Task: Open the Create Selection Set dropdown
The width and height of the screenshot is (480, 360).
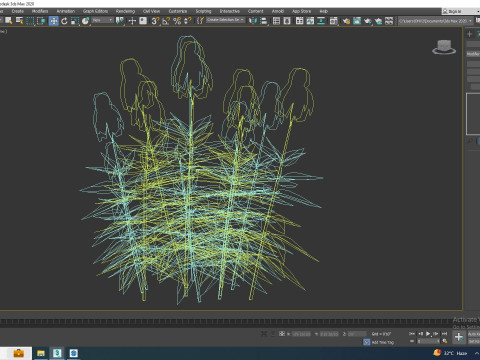Action: coord(225,20)
